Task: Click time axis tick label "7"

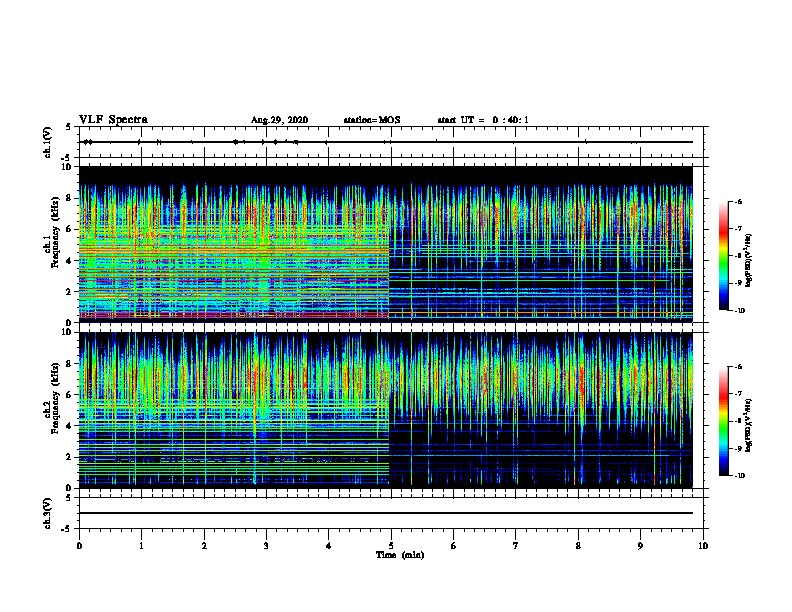Action: 516,546
